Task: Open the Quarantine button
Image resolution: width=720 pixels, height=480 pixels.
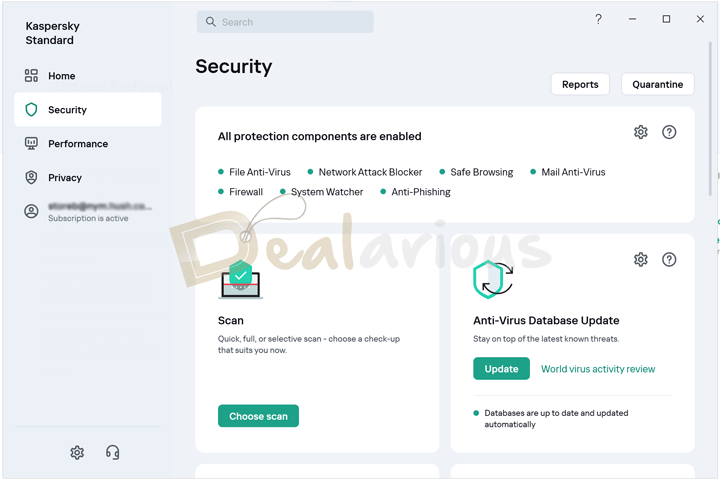Action: [658, 85]
